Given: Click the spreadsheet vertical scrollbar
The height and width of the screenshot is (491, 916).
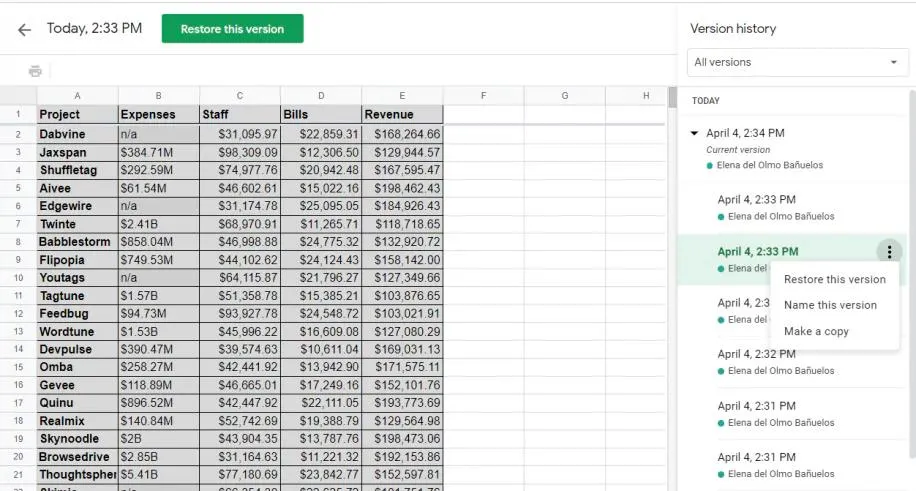Looking at the screenshot, I should pos(672,98).
